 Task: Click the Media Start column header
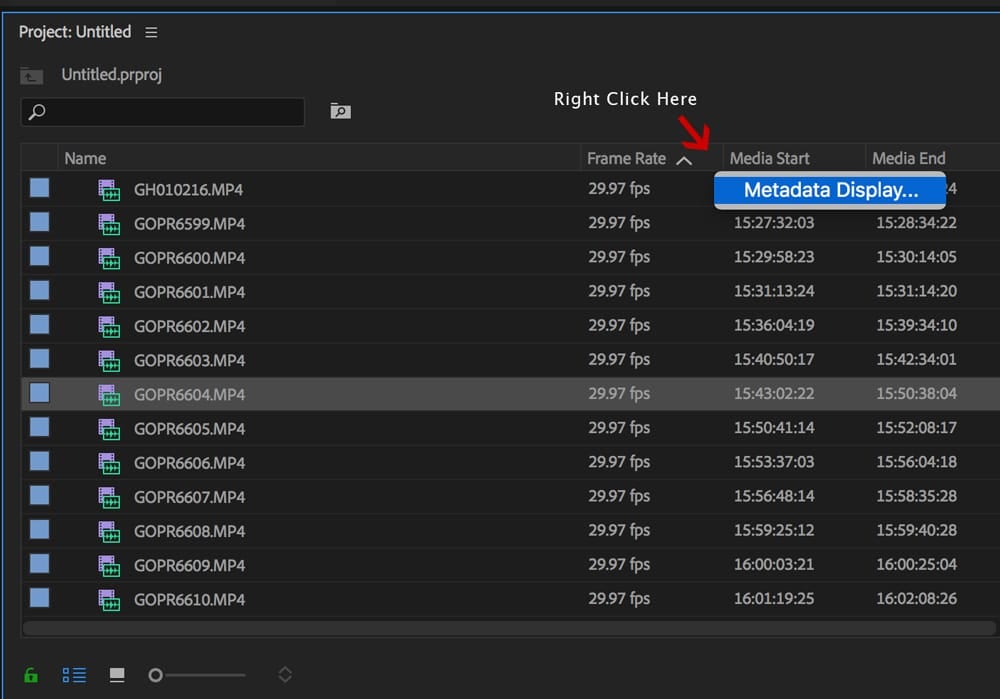point(769,157)
